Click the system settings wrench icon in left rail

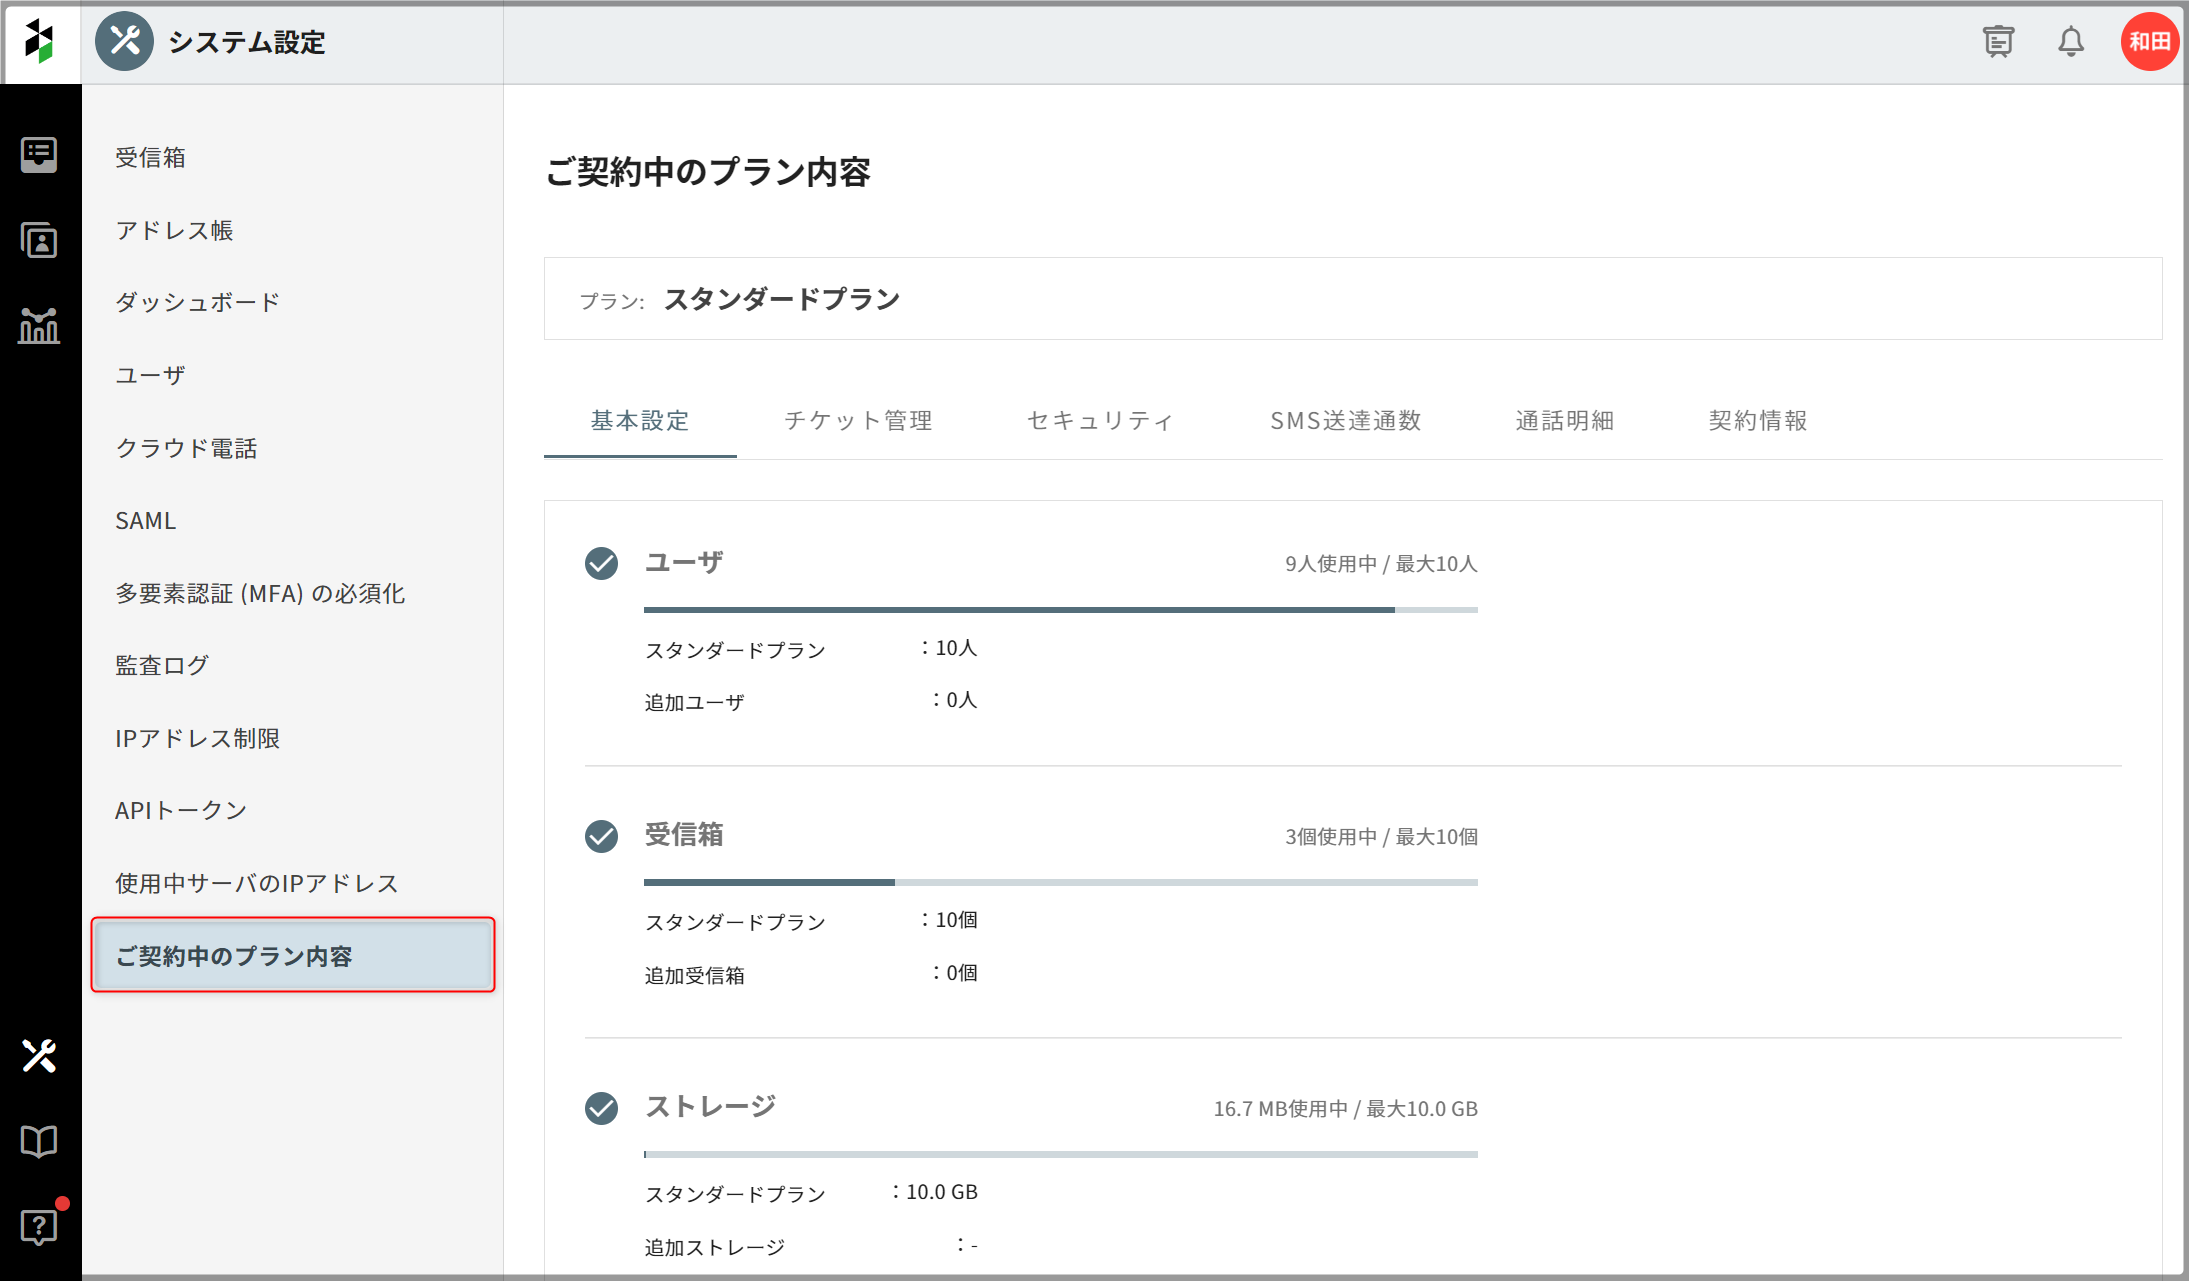(39, 1056)
